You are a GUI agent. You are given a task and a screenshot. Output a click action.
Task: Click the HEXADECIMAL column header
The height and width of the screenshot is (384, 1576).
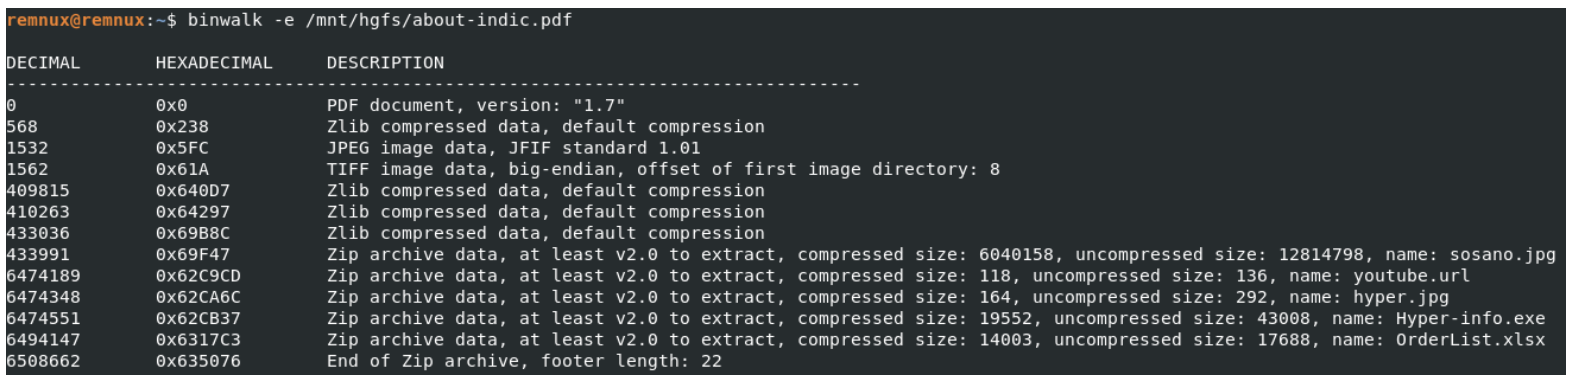pyautogui.click(x=214, y=63)
